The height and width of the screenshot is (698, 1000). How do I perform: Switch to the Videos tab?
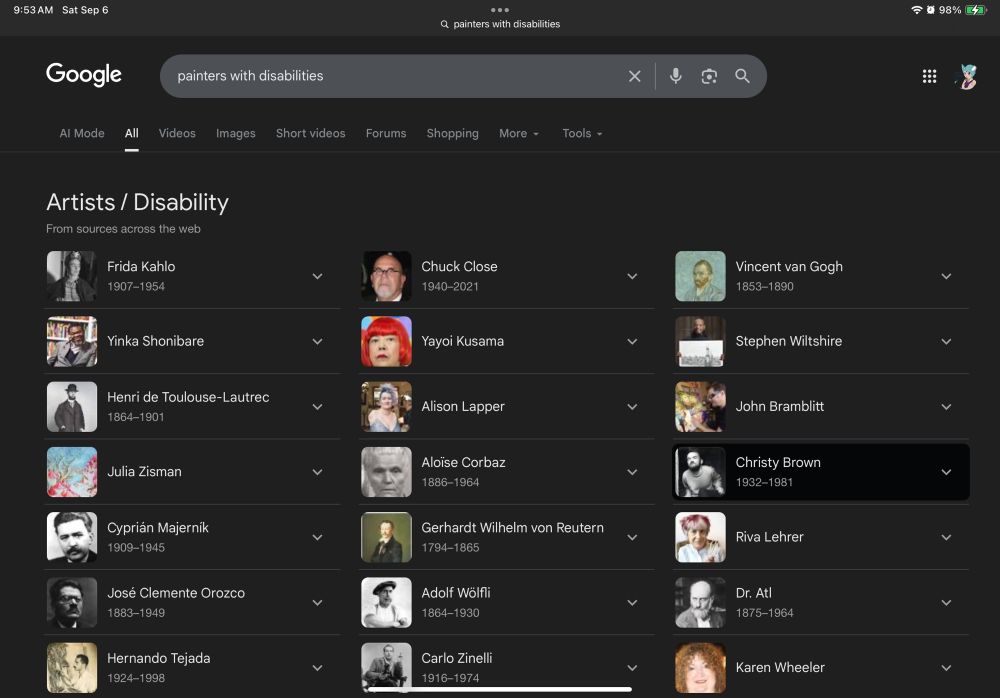click(177, 133)
